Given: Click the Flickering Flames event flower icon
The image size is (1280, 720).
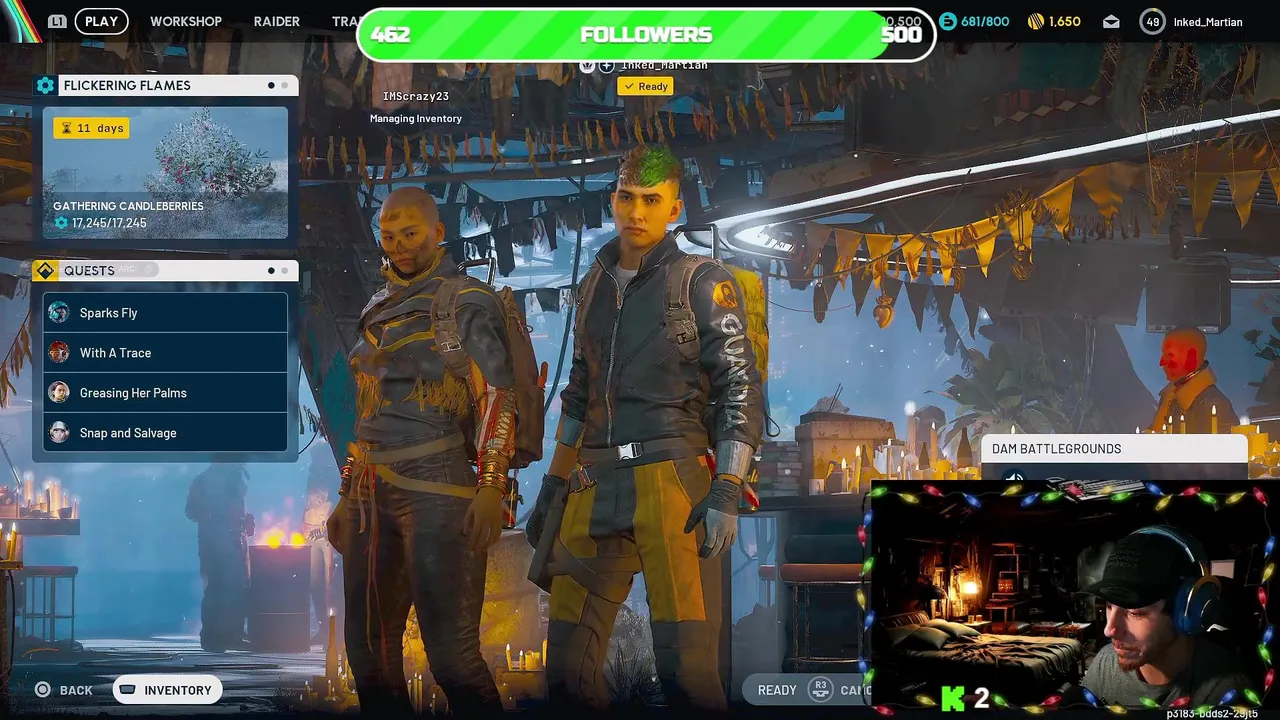Looking at the screenshot, I should [45, 85].
